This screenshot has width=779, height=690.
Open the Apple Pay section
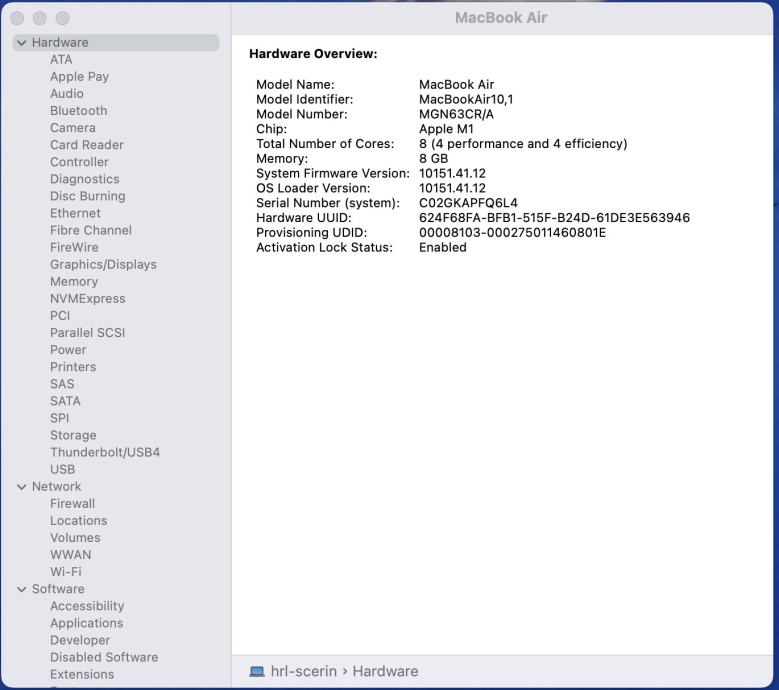79,77
